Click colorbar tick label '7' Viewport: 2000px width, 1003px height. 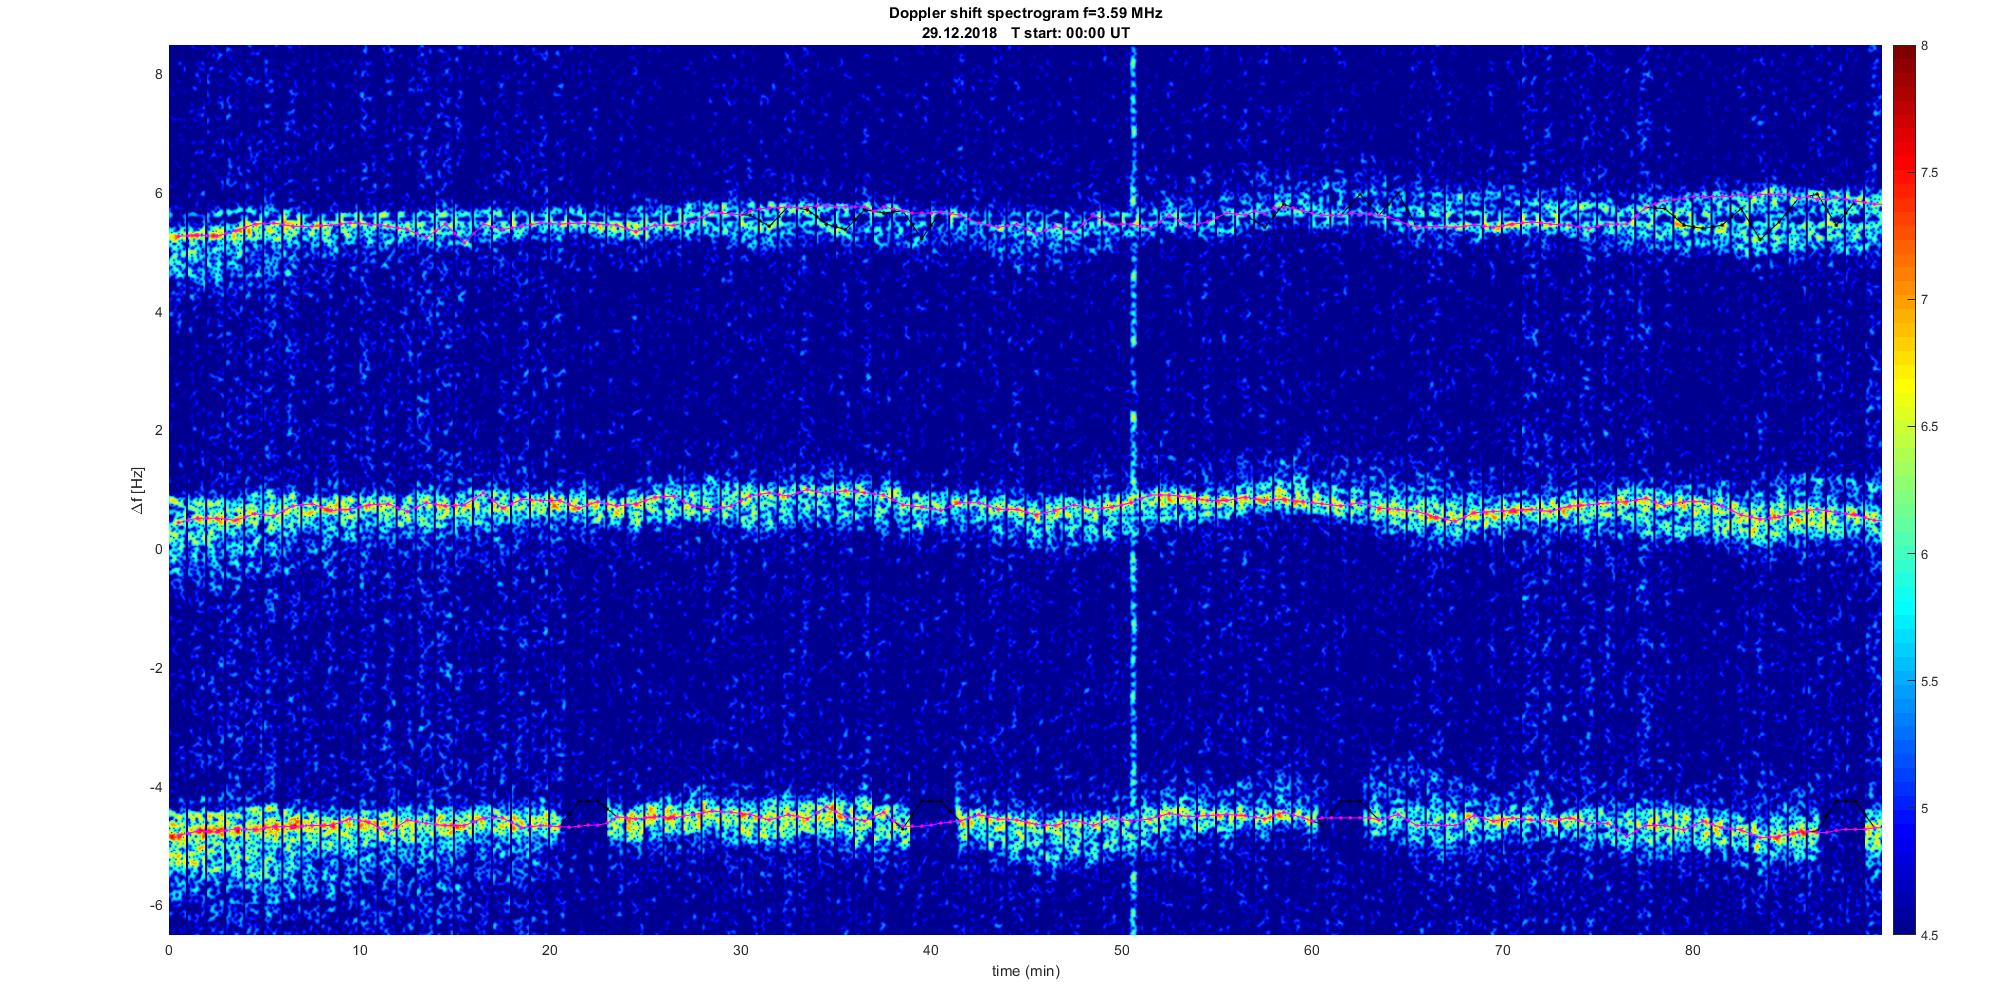pyautogui.click(x=1925, y=300)
